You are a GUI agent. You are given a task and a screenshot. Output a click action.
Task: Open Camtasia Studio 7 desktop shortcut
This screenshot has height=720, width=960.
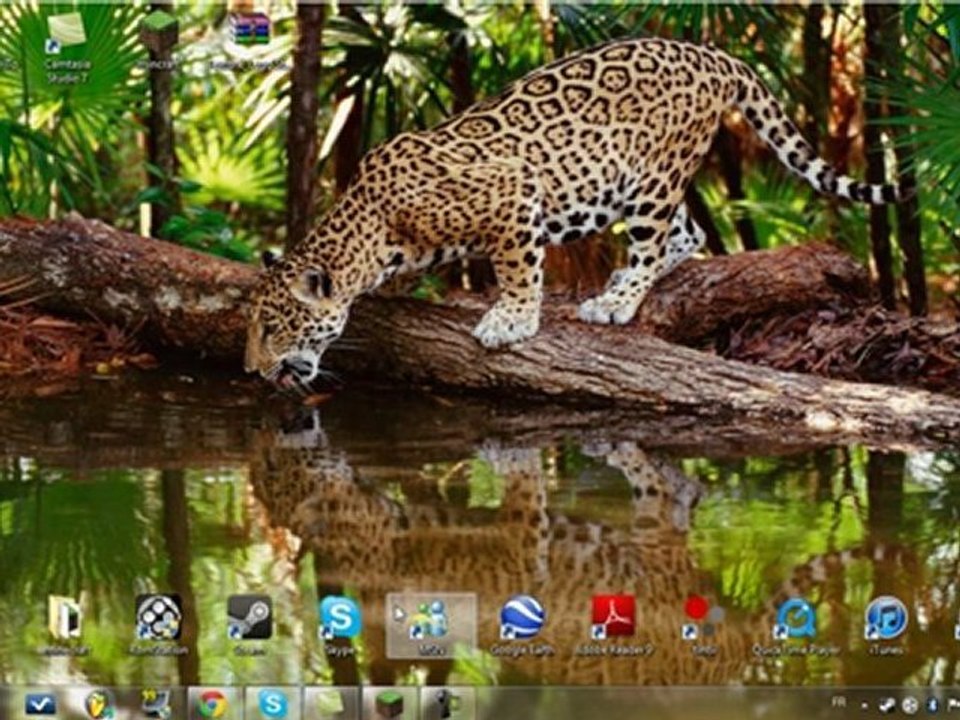click(67, 47)
